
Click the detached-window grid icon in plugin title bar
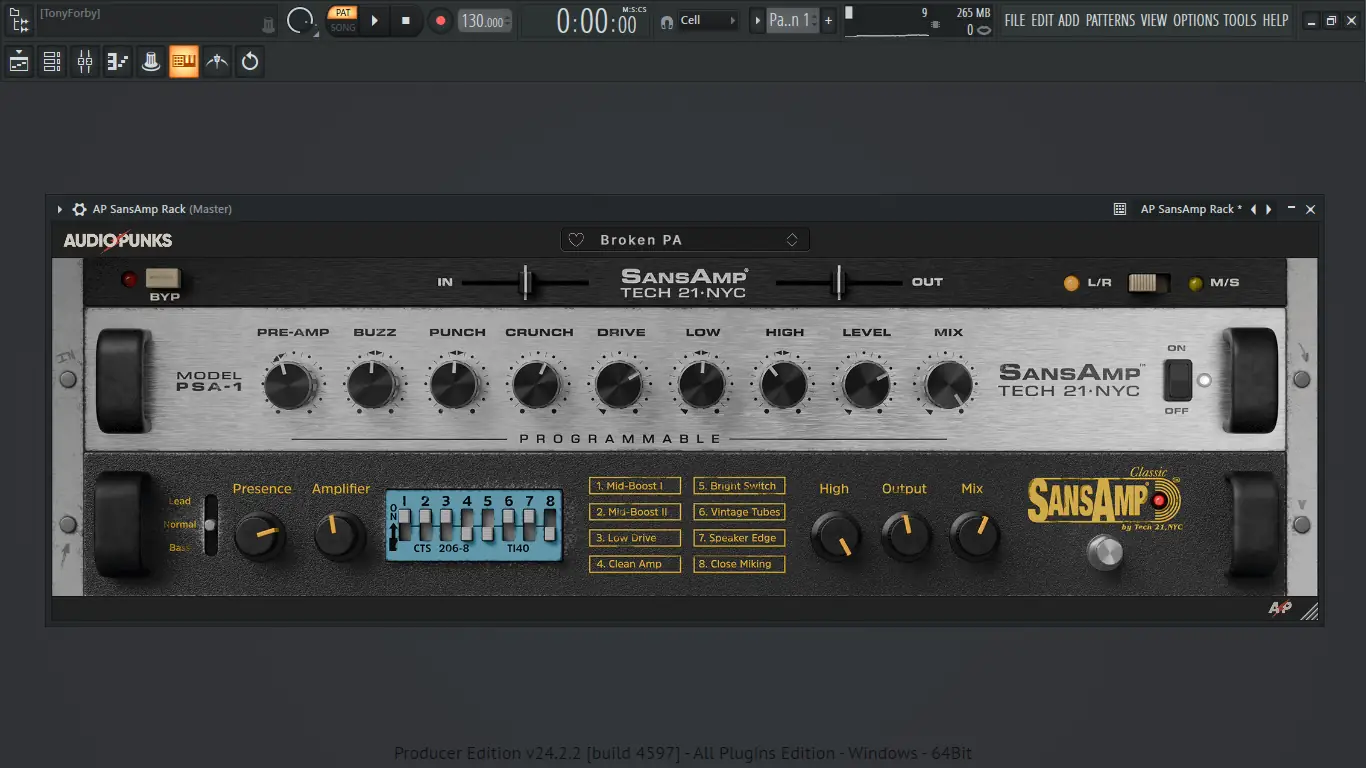(x=1120, y=209)
